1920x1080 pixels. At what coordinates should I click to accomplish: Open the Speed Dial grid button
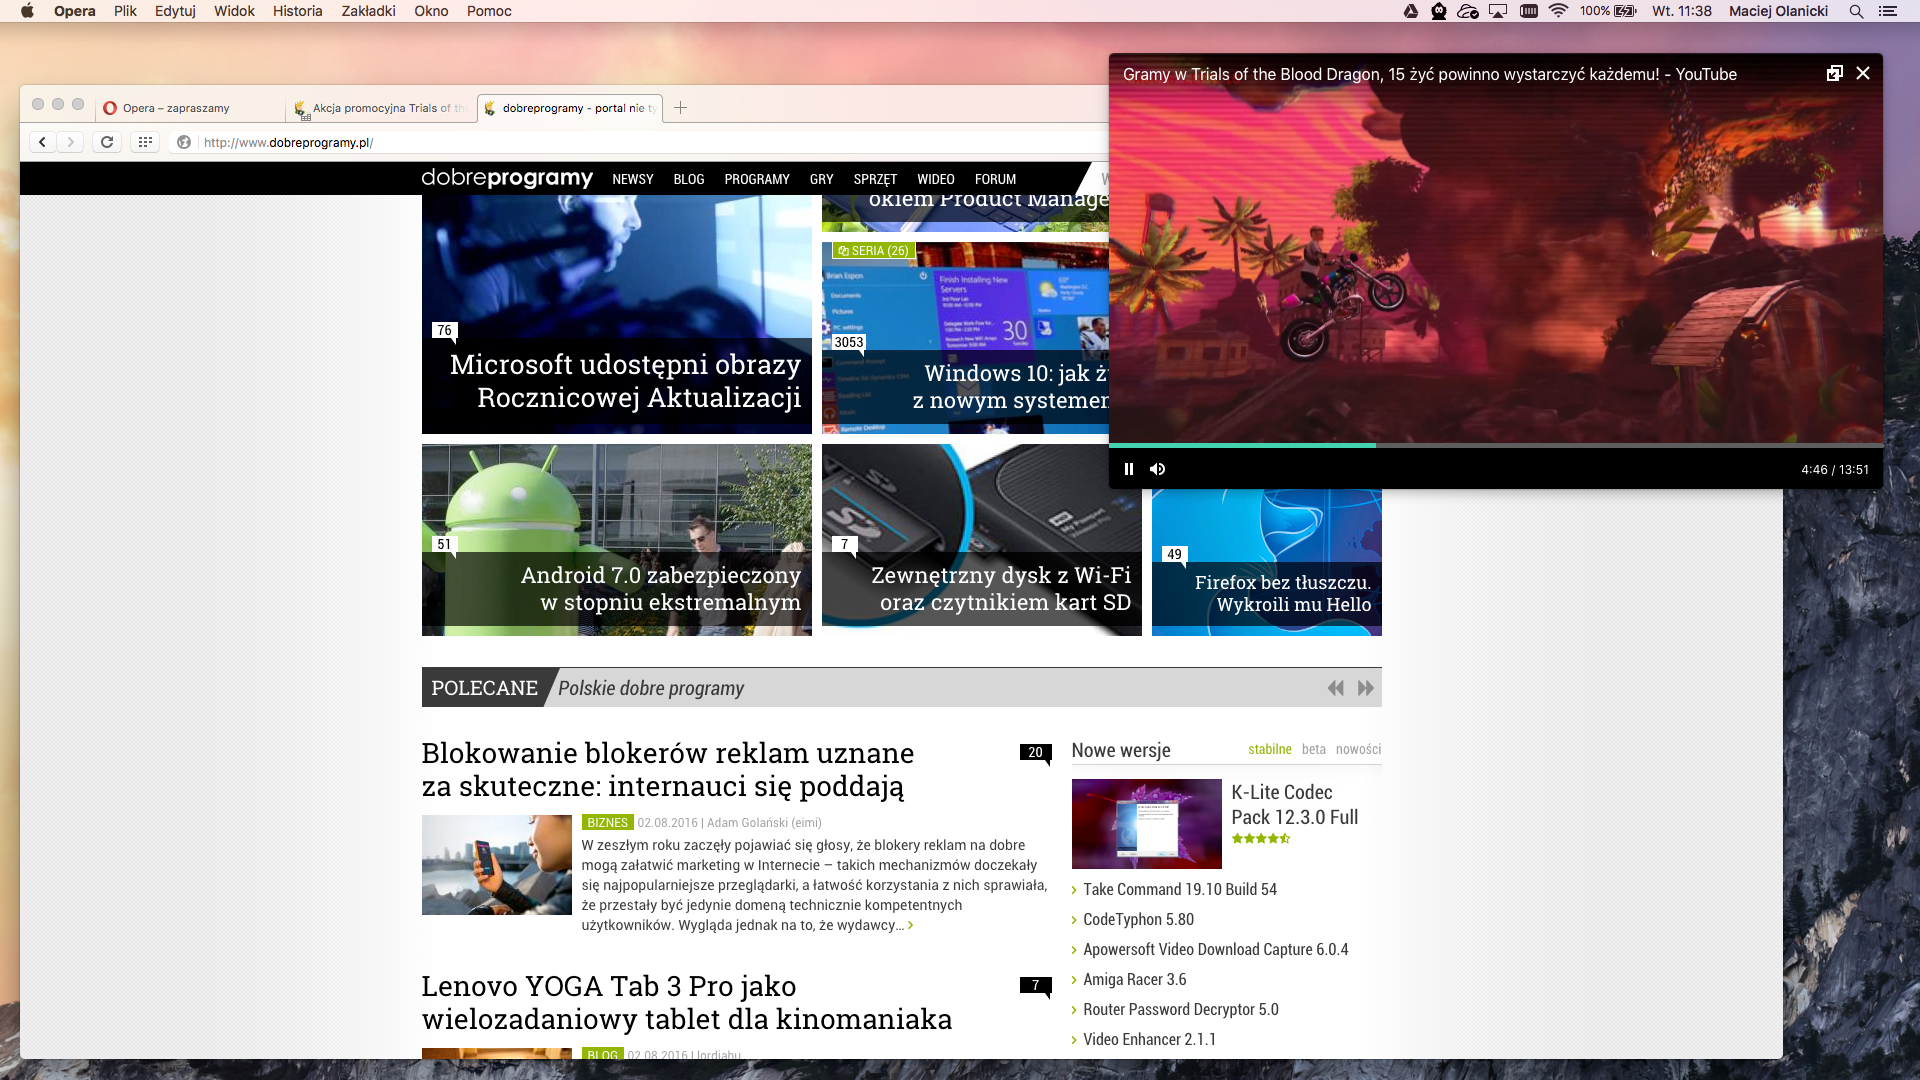[145, 142]
